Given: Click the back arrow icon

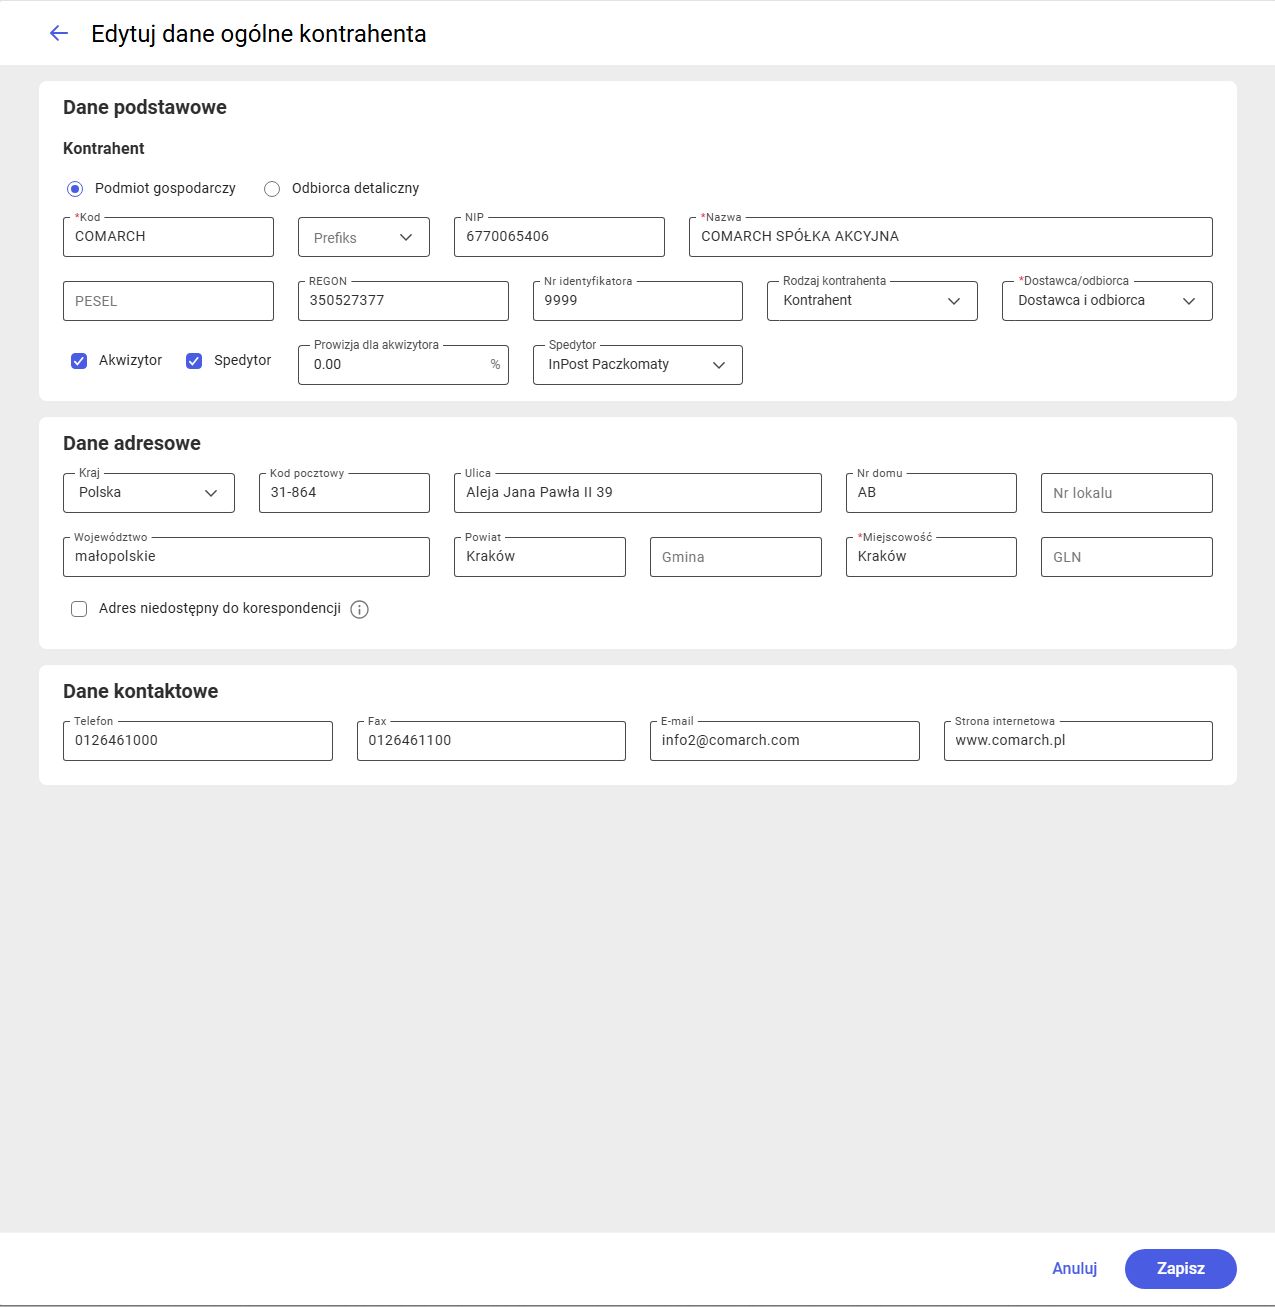Looking at the screenshot, I should pos(59,33).
